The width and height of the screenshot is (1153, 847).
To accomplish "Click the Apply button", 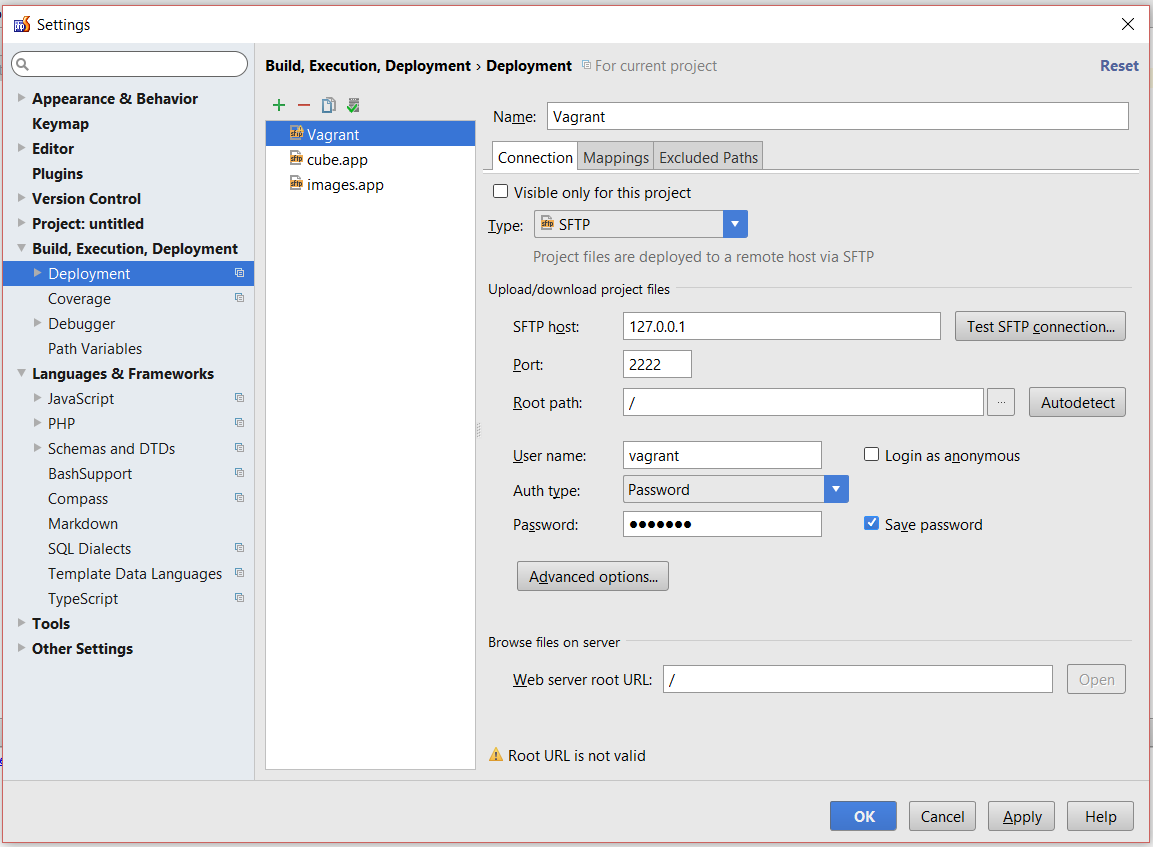I will (1021, 816).
